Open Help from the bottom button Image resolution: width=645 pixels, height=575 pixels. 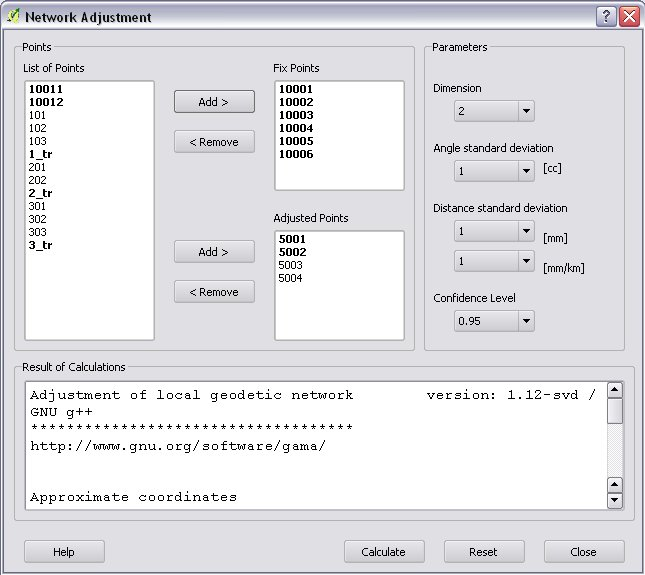(x=63, y=552)
